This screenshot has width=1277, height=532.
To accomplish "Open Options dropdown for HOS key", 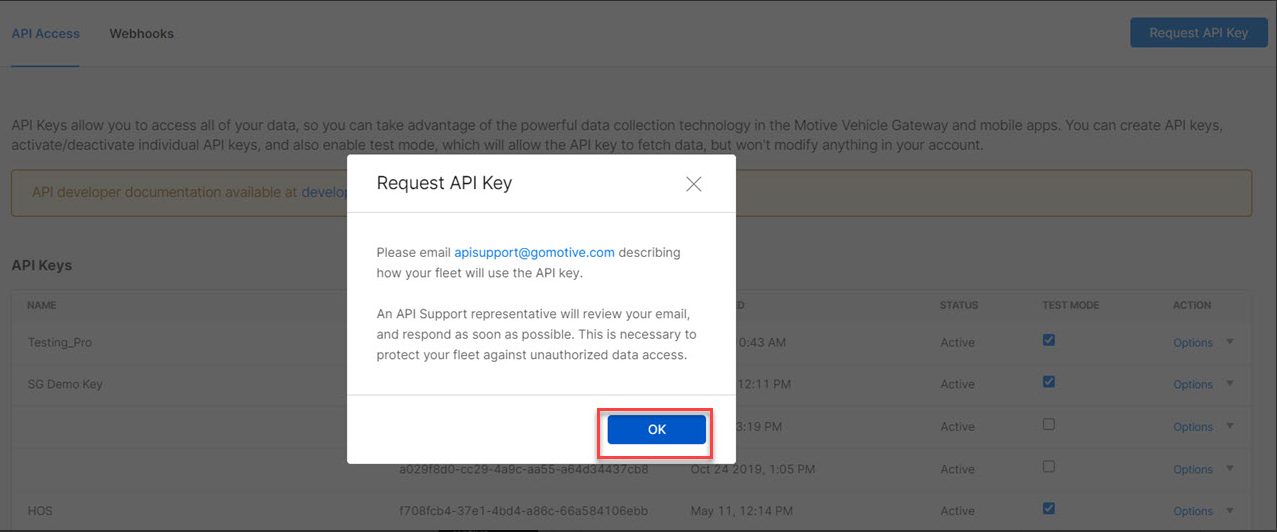I will [x=1193, y=512].
